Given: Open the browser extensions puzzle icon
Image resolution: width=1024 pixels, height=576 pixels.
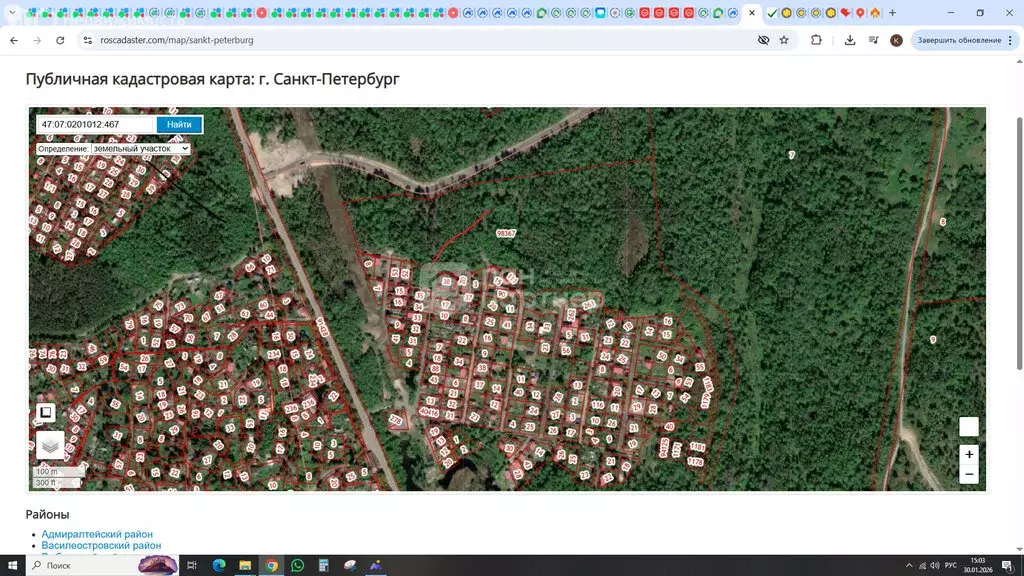Looking at the screenshot, I should point(816,40).
